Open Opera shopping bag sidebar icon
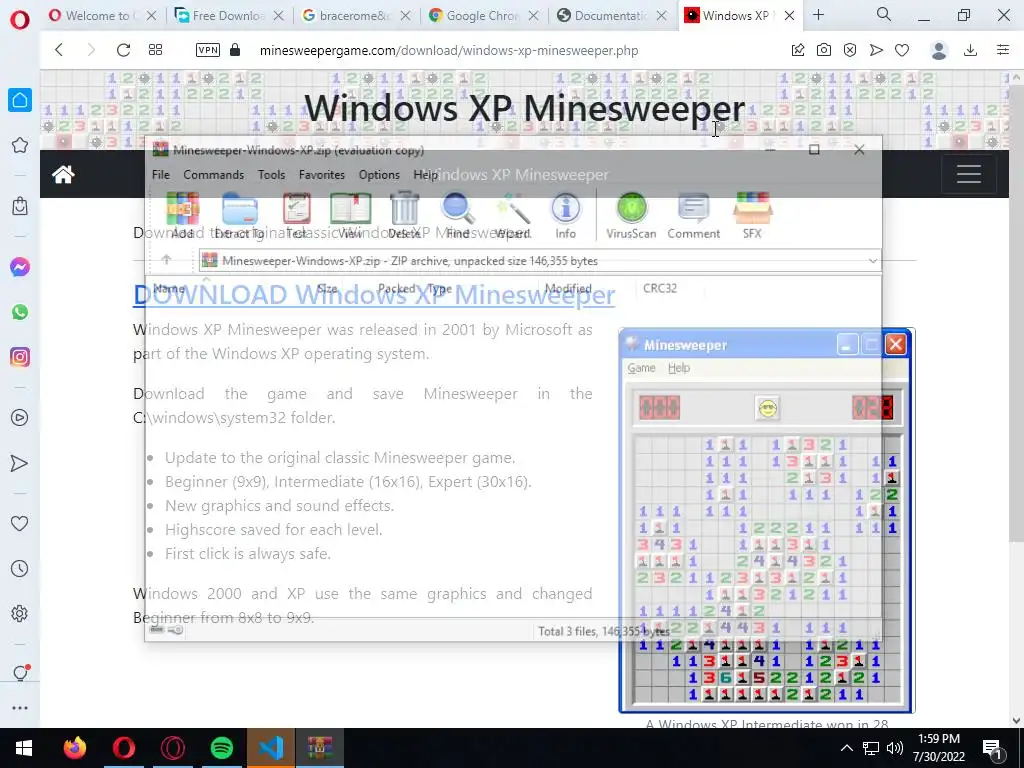This screenshot has width=1024, height=768. 20,206
